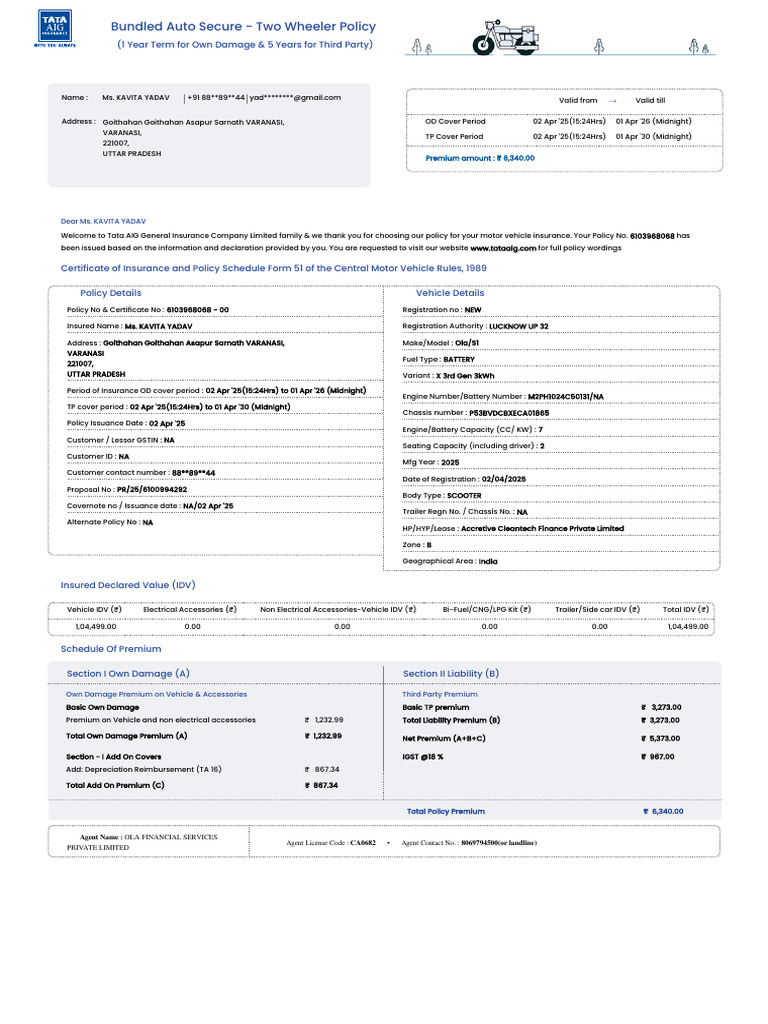Screen dimensions: 768x1024
Task: Click the Certificate of Insurance Form 51 heading
Action: tap(274, 268)
